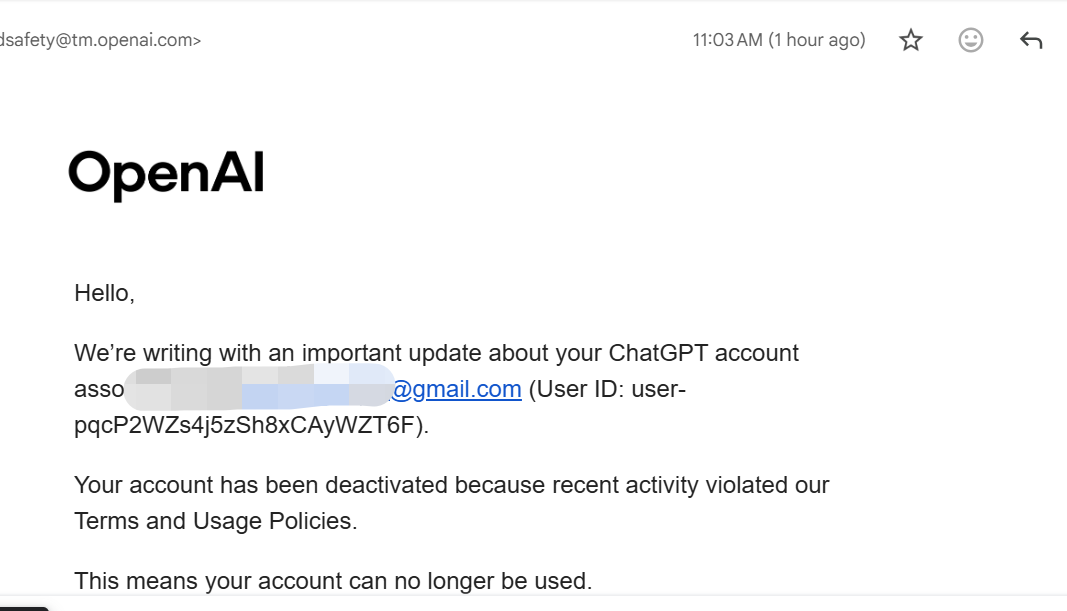Add an emoji reaction to the email
This screenshot has width=1067, height=611.
point(970,40)
